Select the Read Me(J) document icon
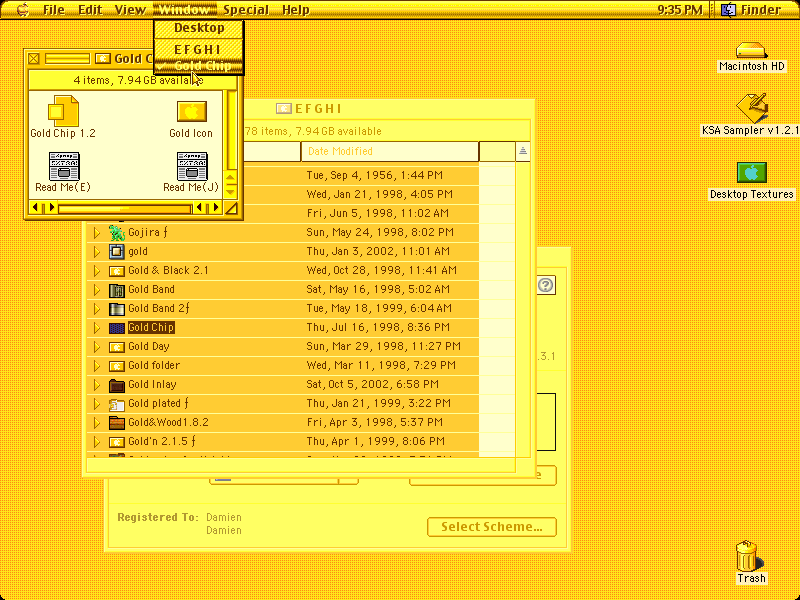 tap(192, 166)
